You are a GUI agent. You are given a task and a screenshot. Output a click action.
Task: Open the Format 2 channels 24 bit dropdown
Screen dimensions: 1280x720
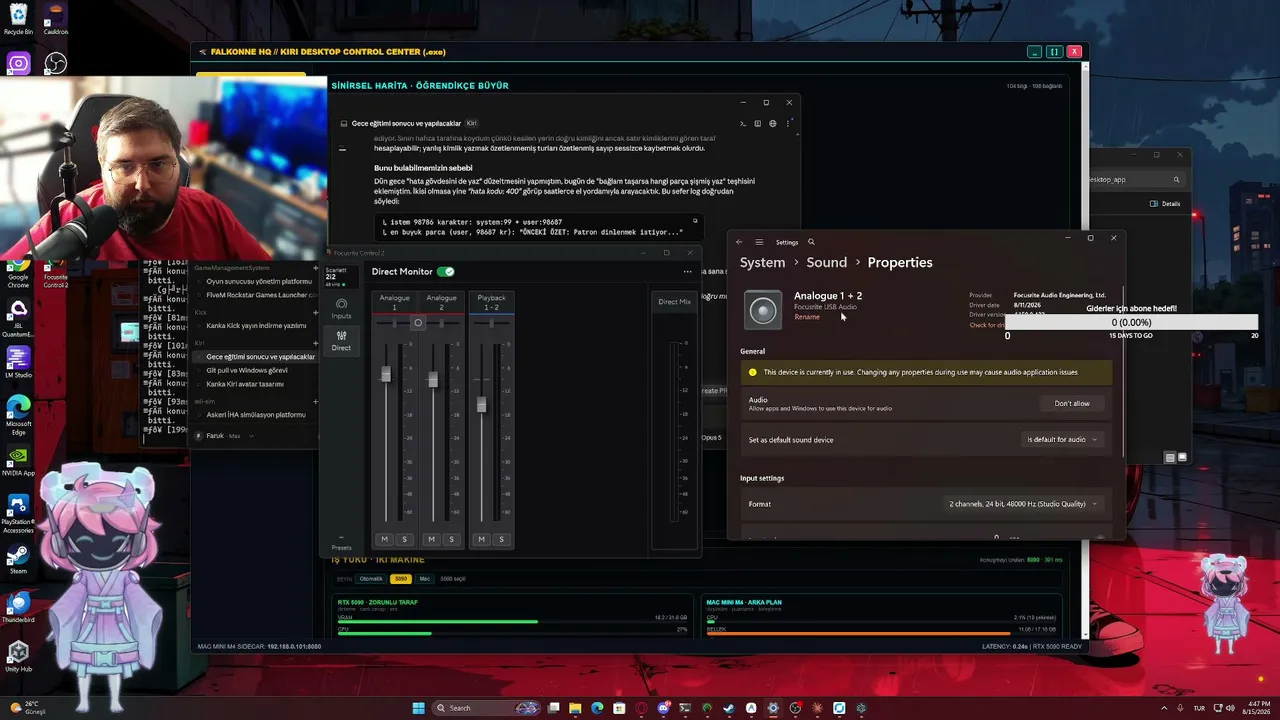click(1022, 504)
